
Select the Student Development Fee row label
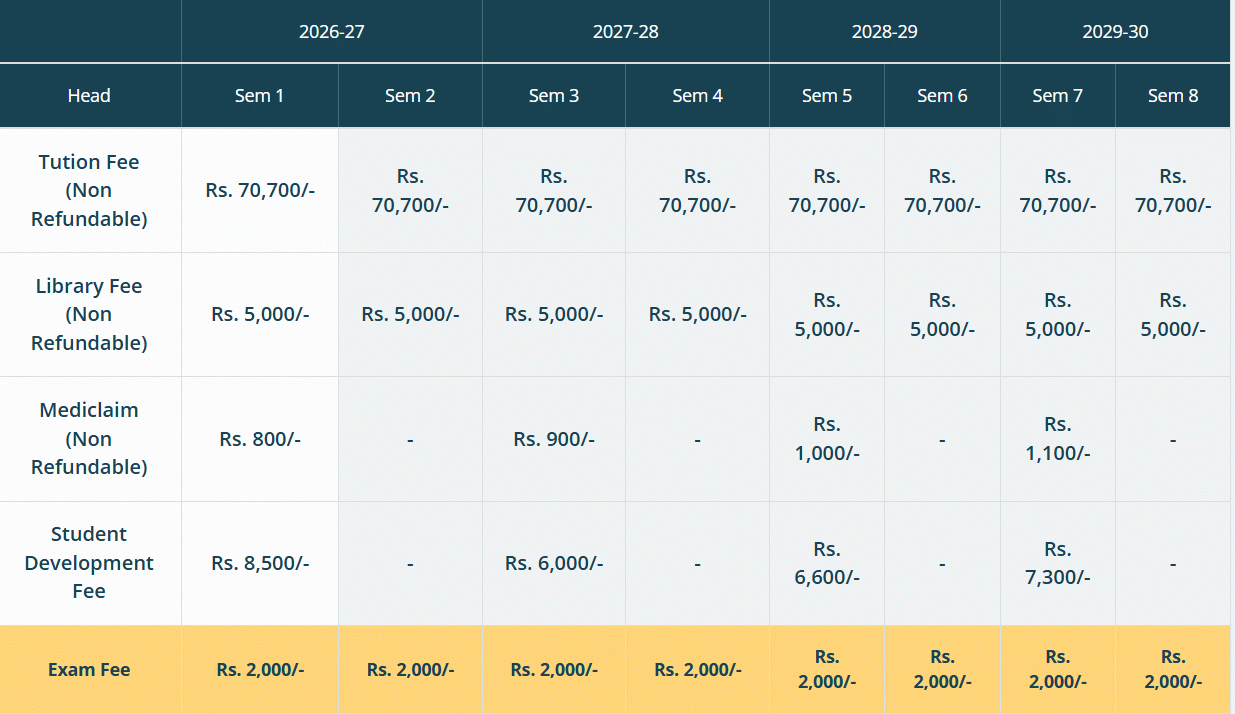pyautogui.click(x=89, y=563)
